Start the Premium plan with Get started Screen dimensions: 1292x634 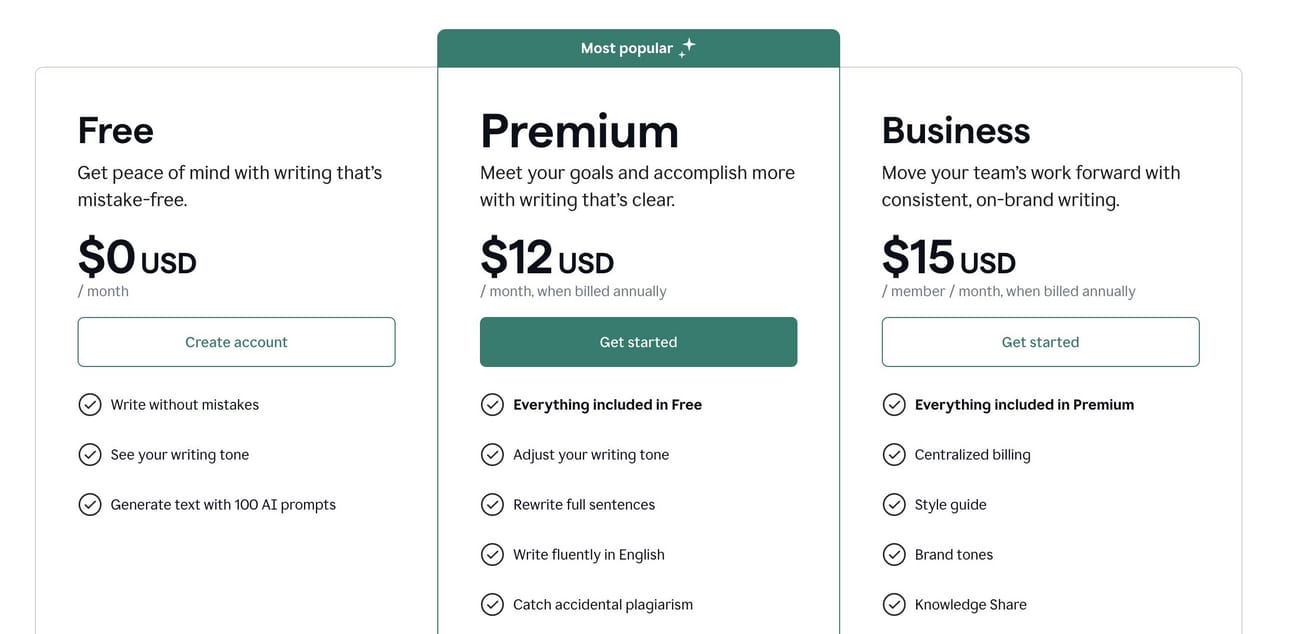coord(638,342)
